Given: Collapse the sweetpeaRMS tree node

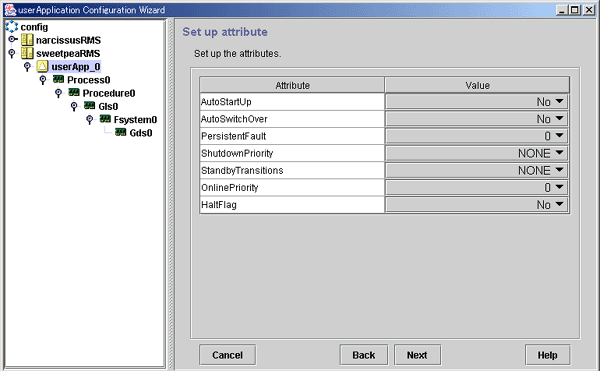Looking at the screenshot, I should (12, 54).
